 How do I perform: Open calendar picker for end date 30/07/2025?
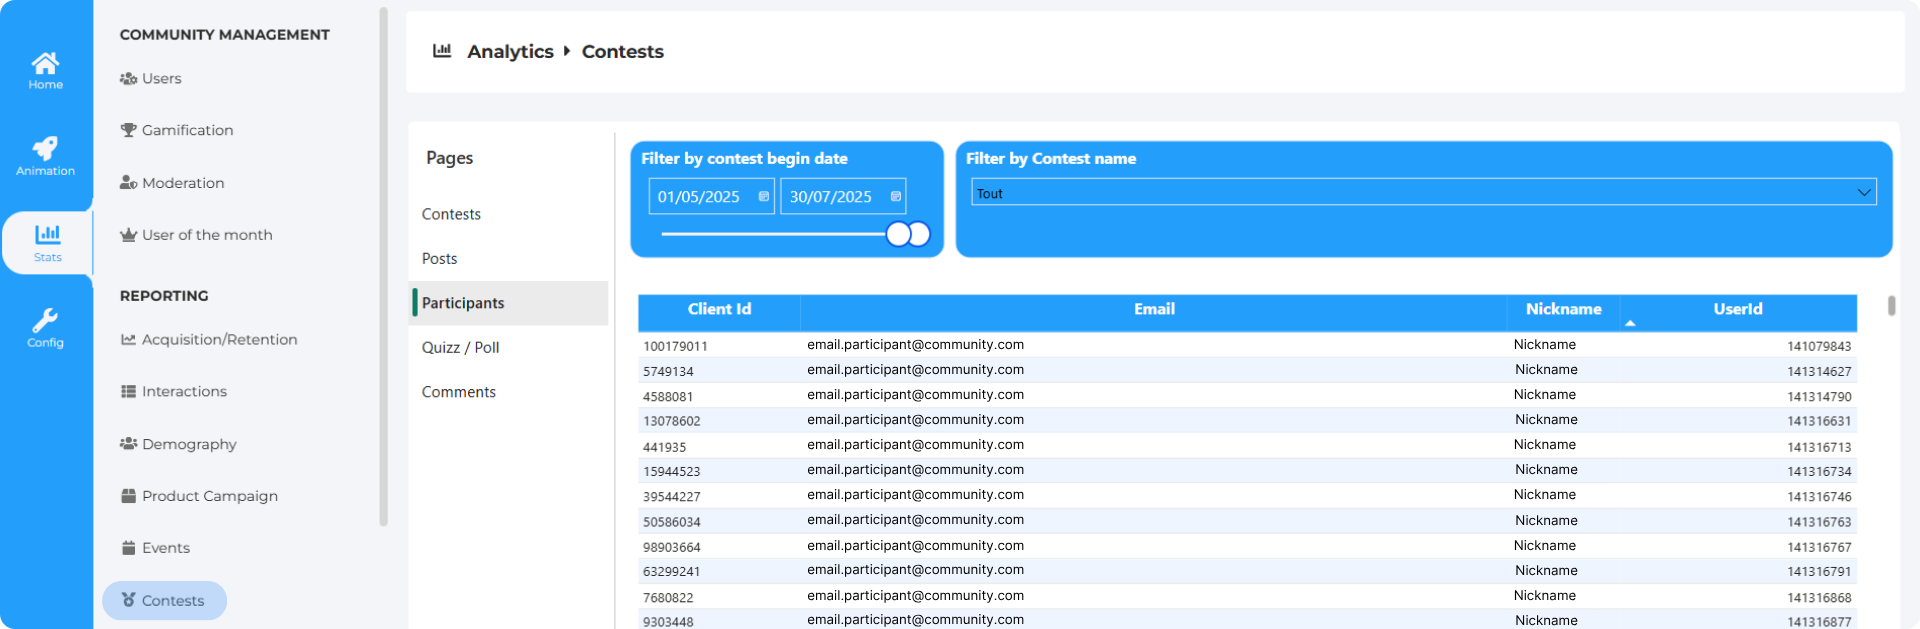click(896, 197)
